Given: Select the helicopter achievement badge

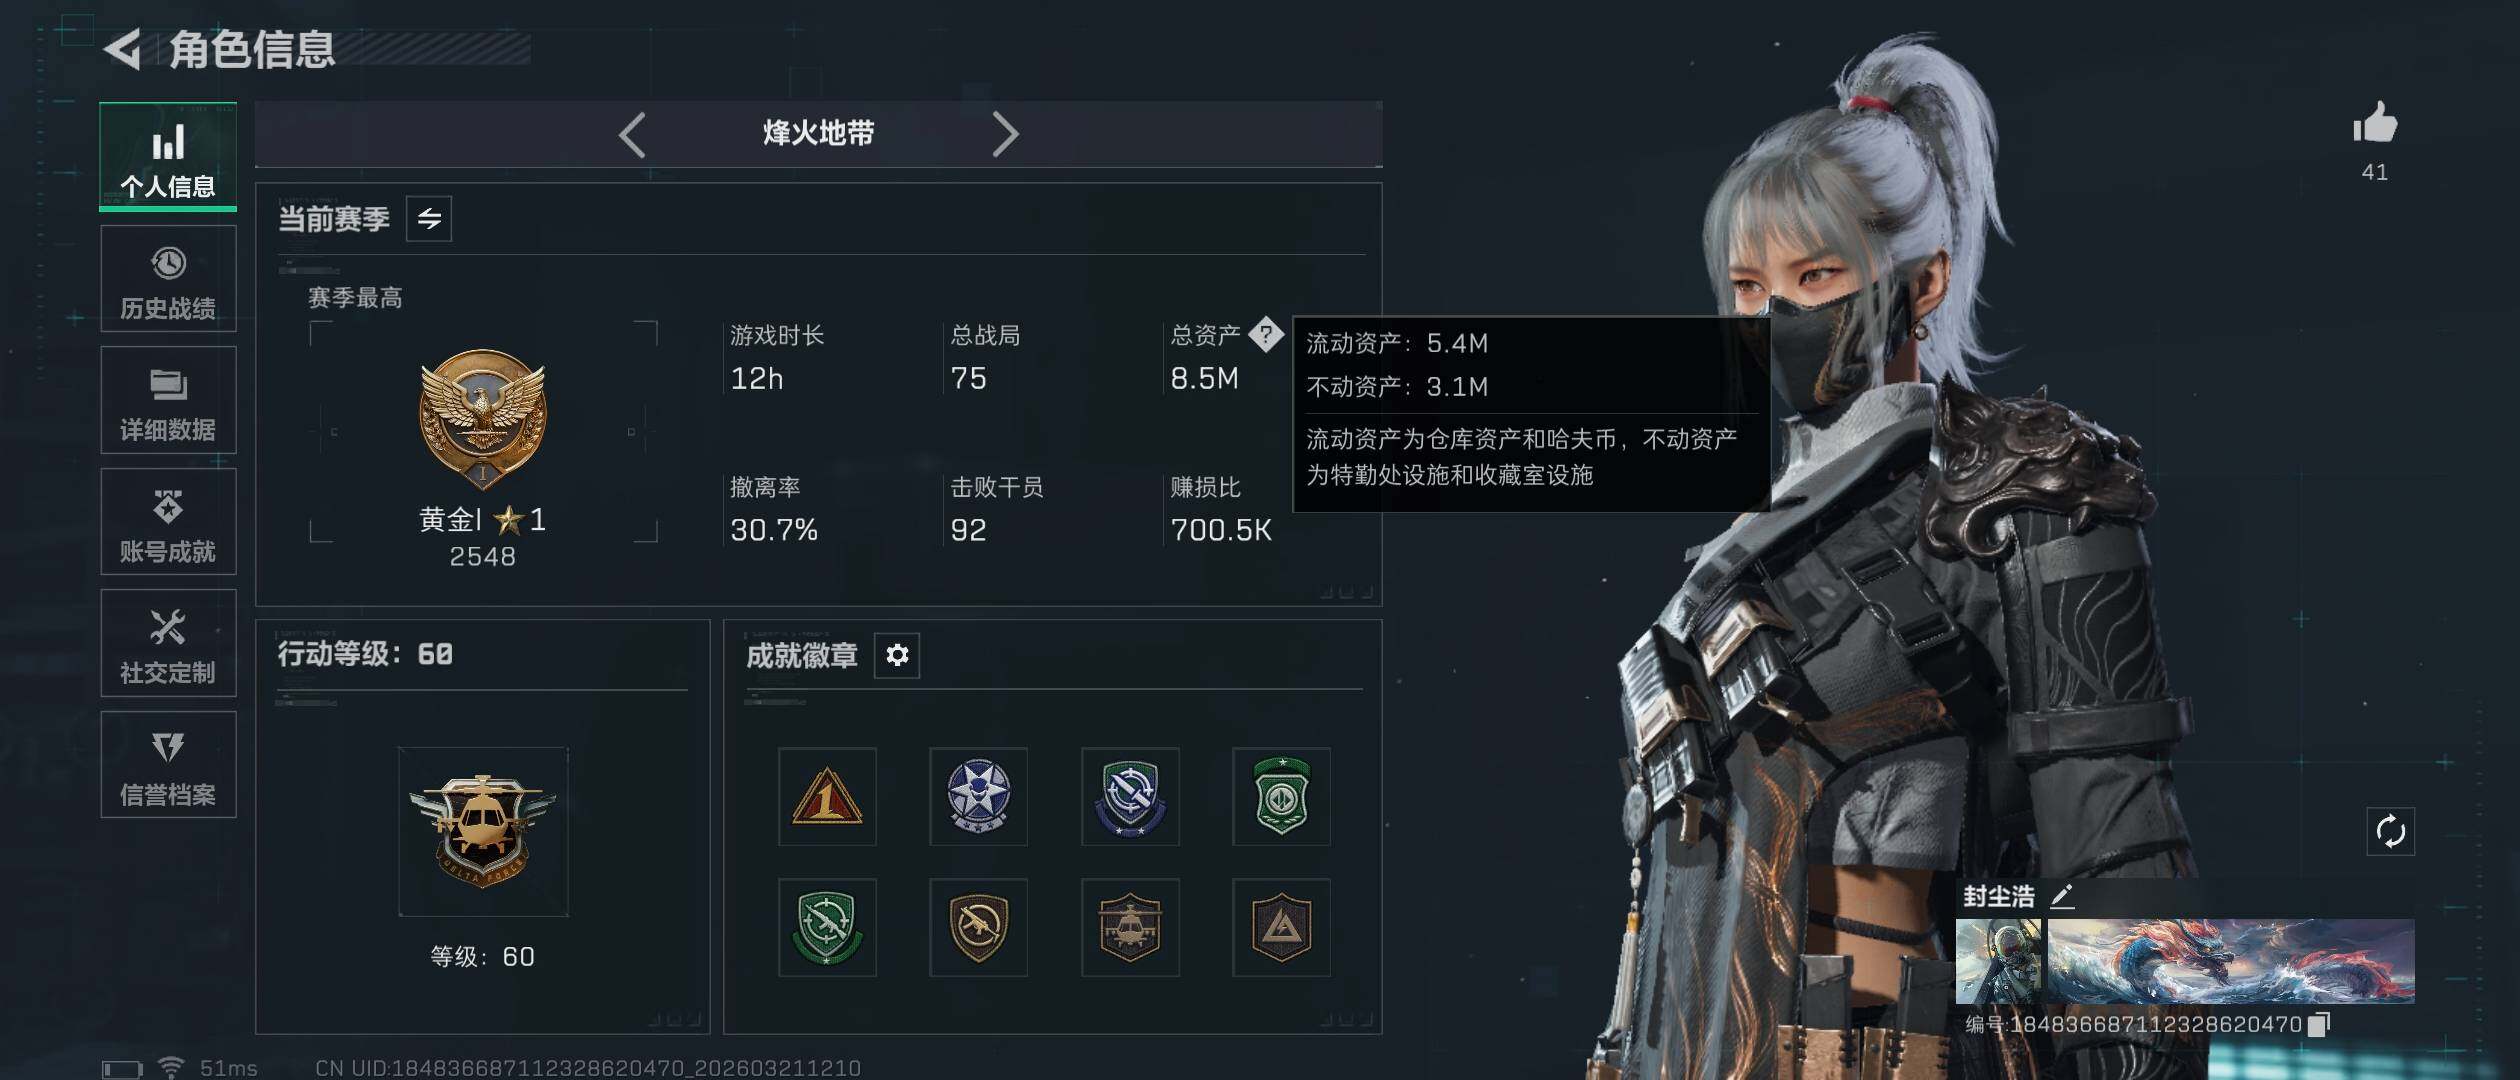Looking at the screenshot, I should (1130, 927).
